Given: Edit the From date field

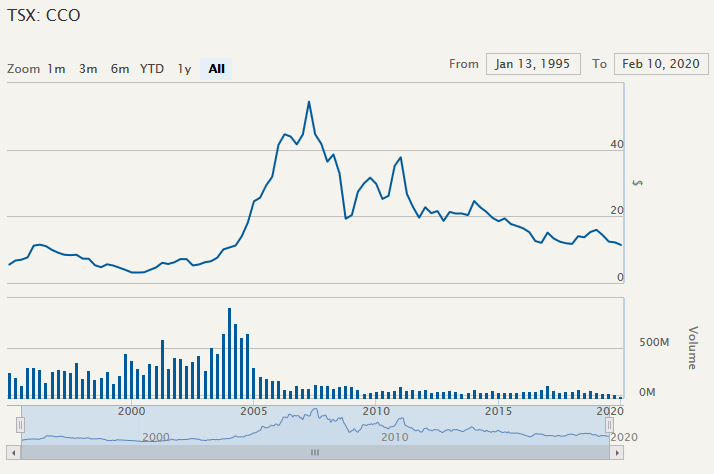Looking at the screenshot, I should click(x=533, y=64).
